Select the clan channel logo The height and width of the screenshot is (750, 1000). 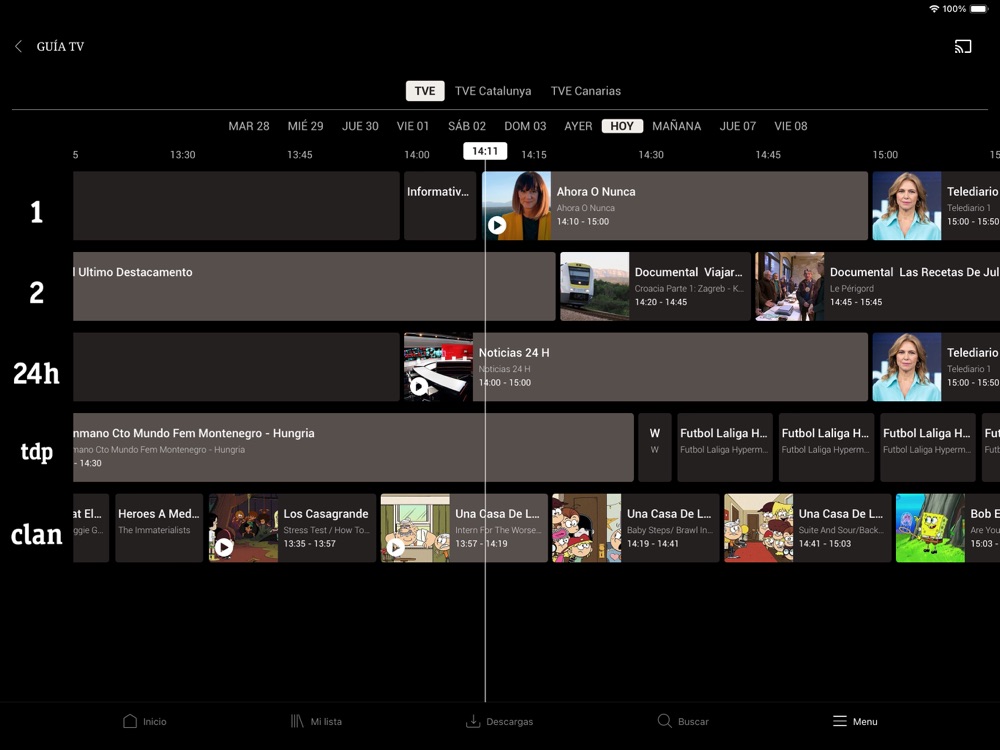point(36,534)
